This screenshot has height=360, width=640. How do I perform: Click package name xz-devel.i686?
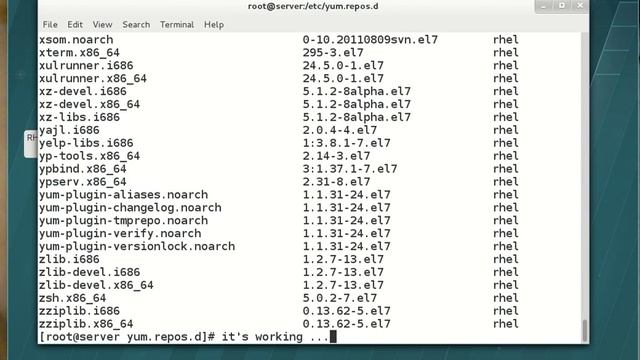(83, 91)
